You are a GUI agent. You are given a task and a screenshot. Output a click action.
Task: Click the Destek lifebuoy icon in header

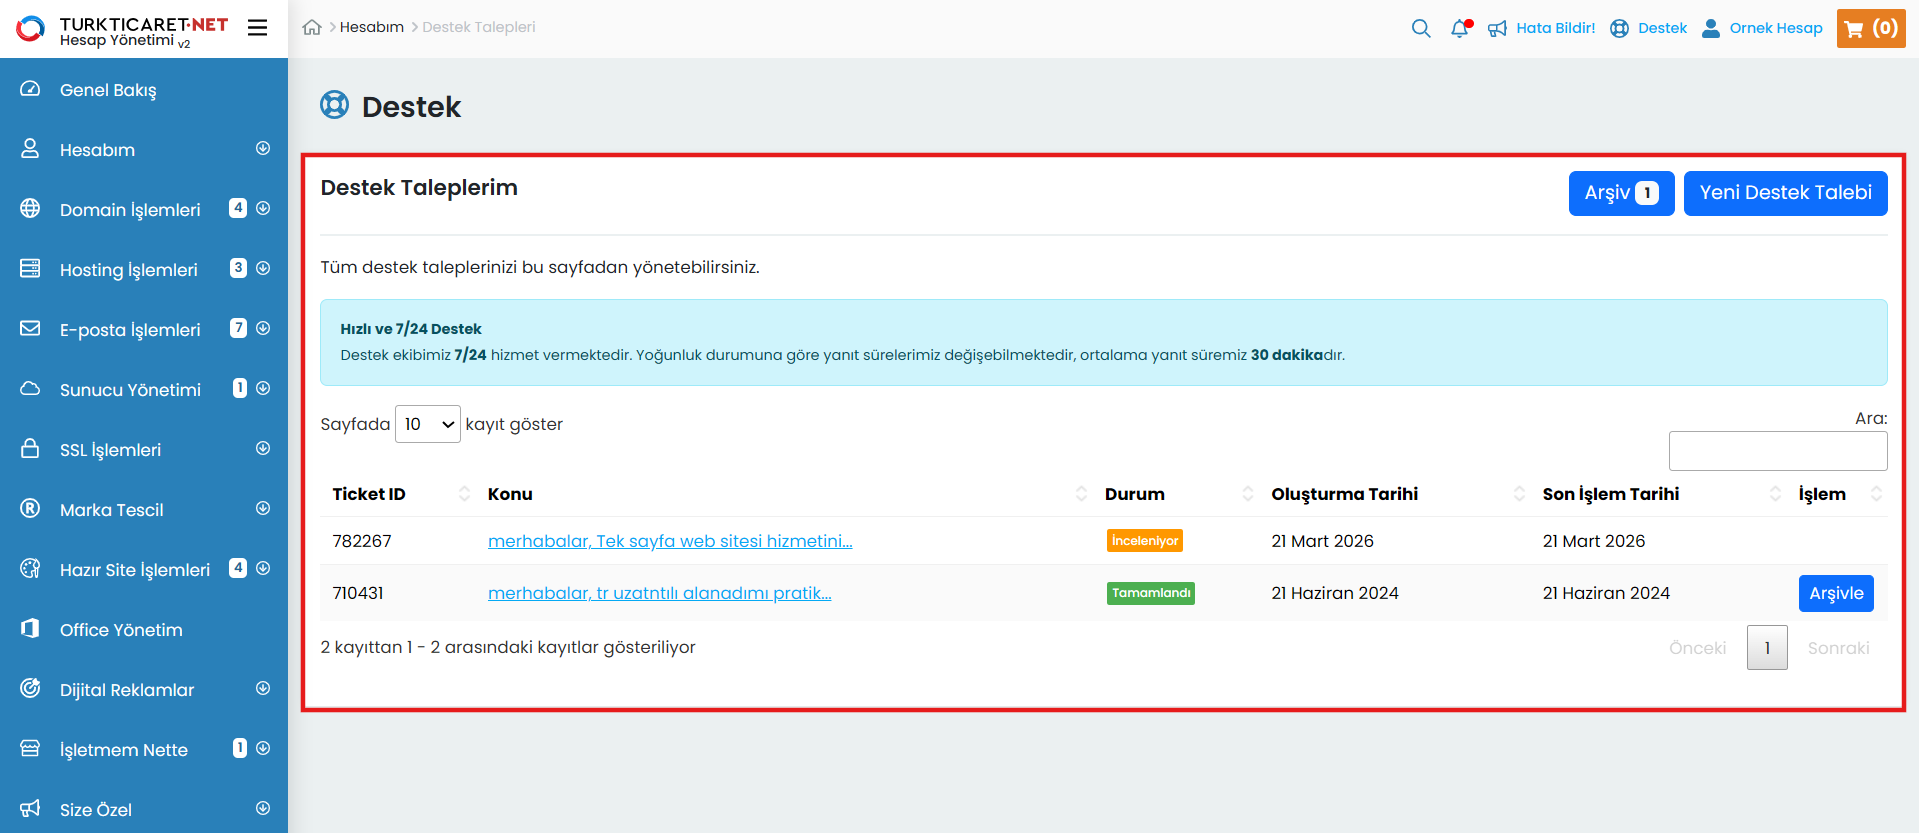coord(1619,28)
